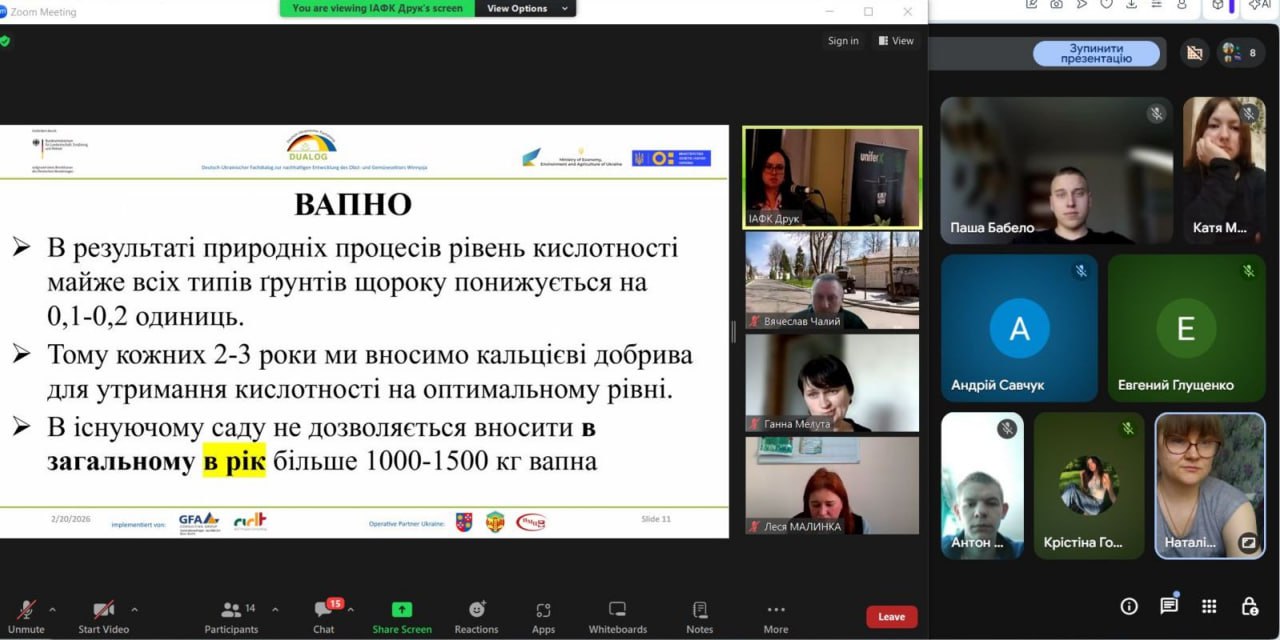Screen dimensions: 1280x640
Task: Open Whiteboards in Zoom
Action: [617, 617]
